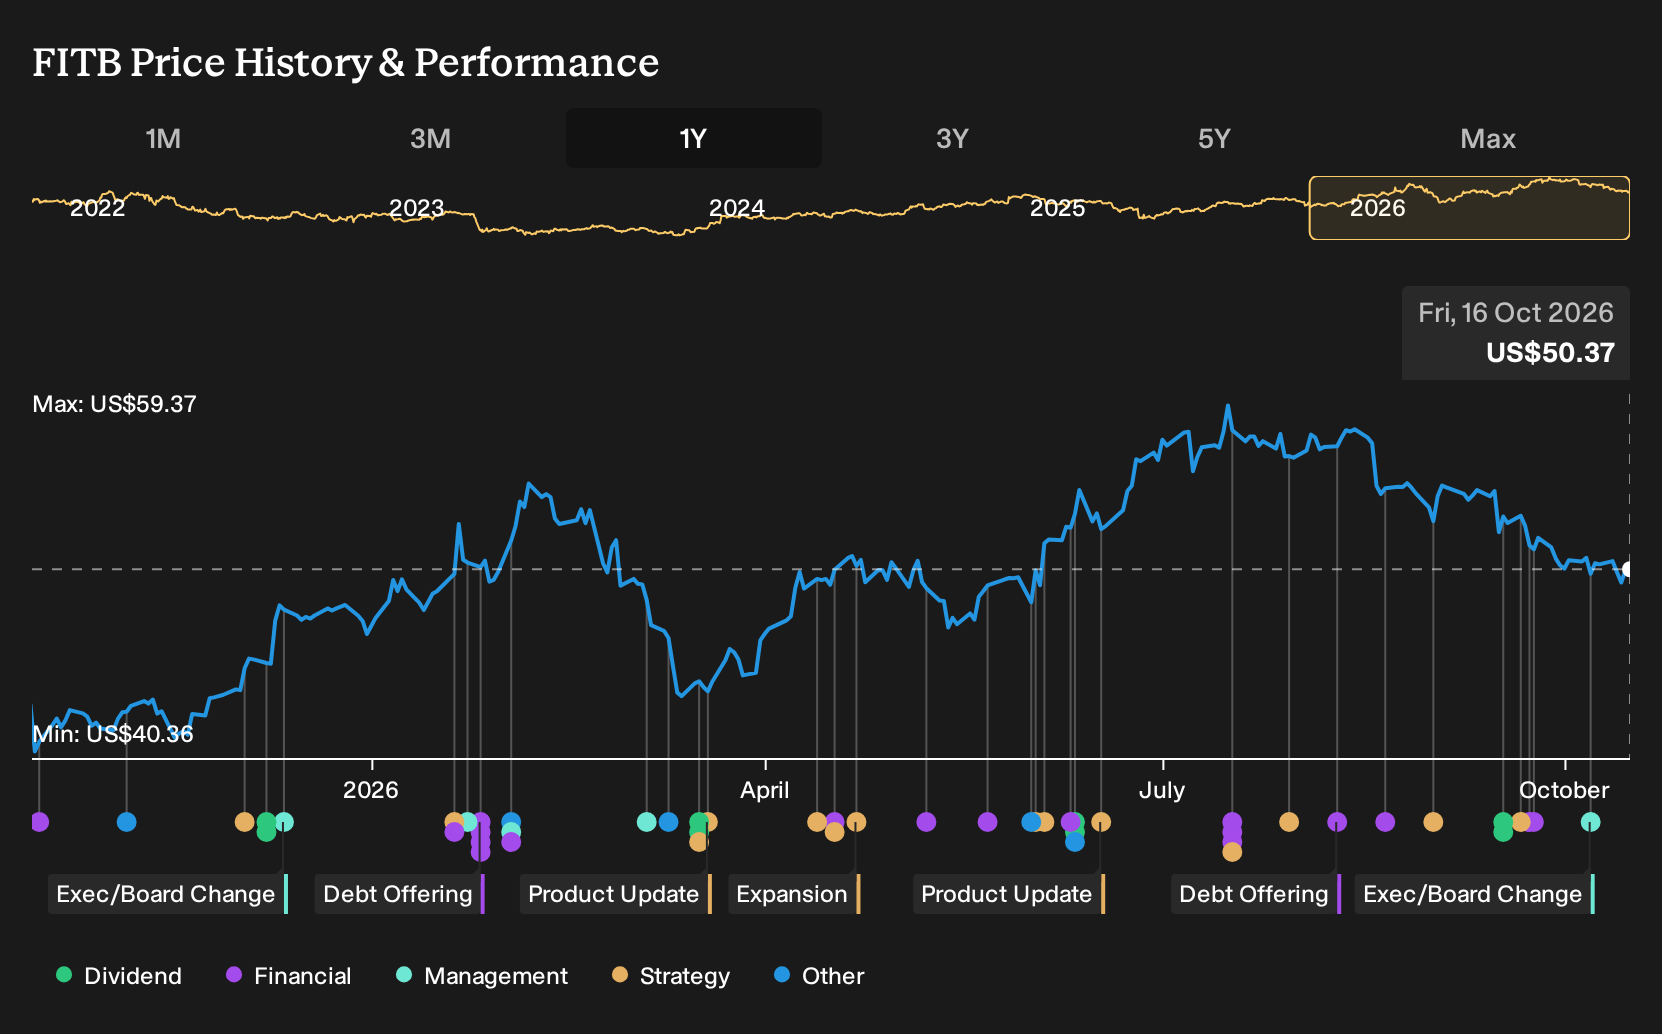Open the leftmost Exec/Board Change event label

[x=168, y=894]
